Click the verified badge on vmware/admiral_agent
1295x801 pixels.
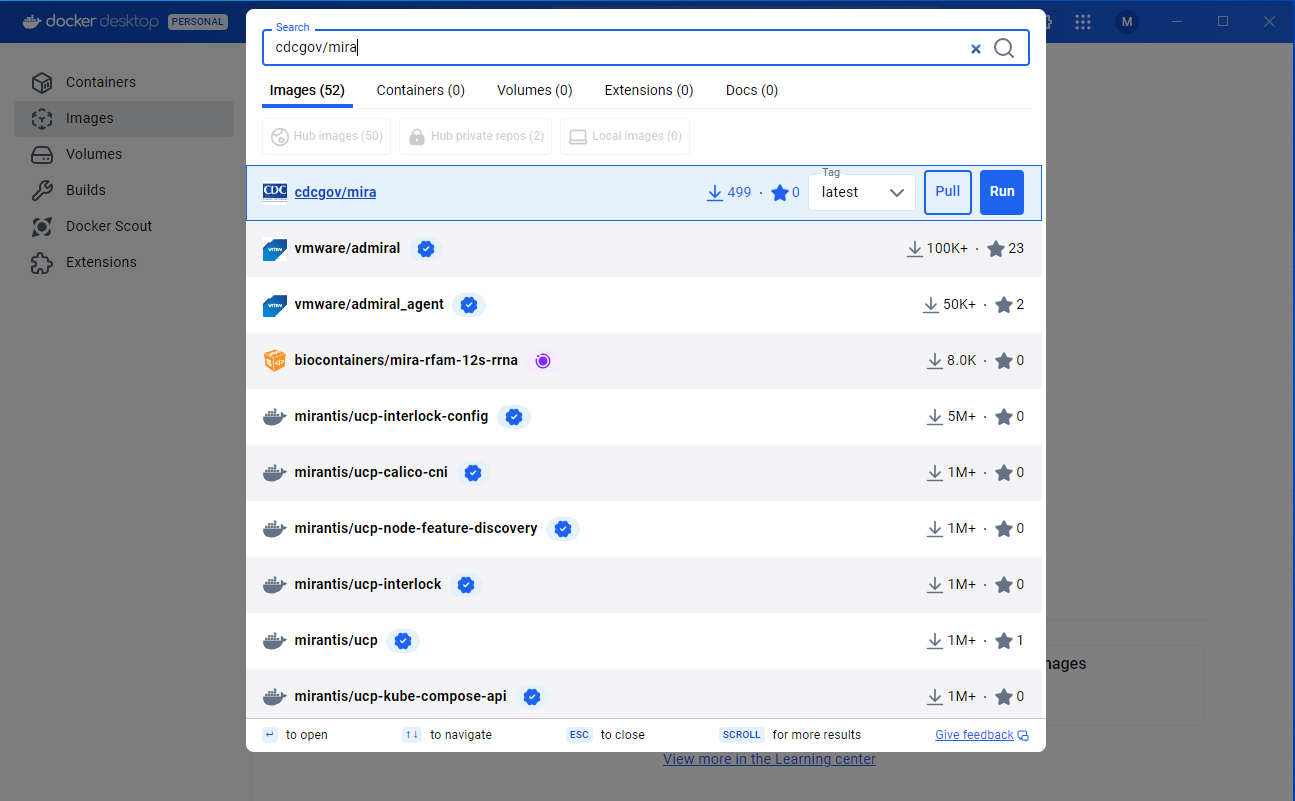coord(469,305)
